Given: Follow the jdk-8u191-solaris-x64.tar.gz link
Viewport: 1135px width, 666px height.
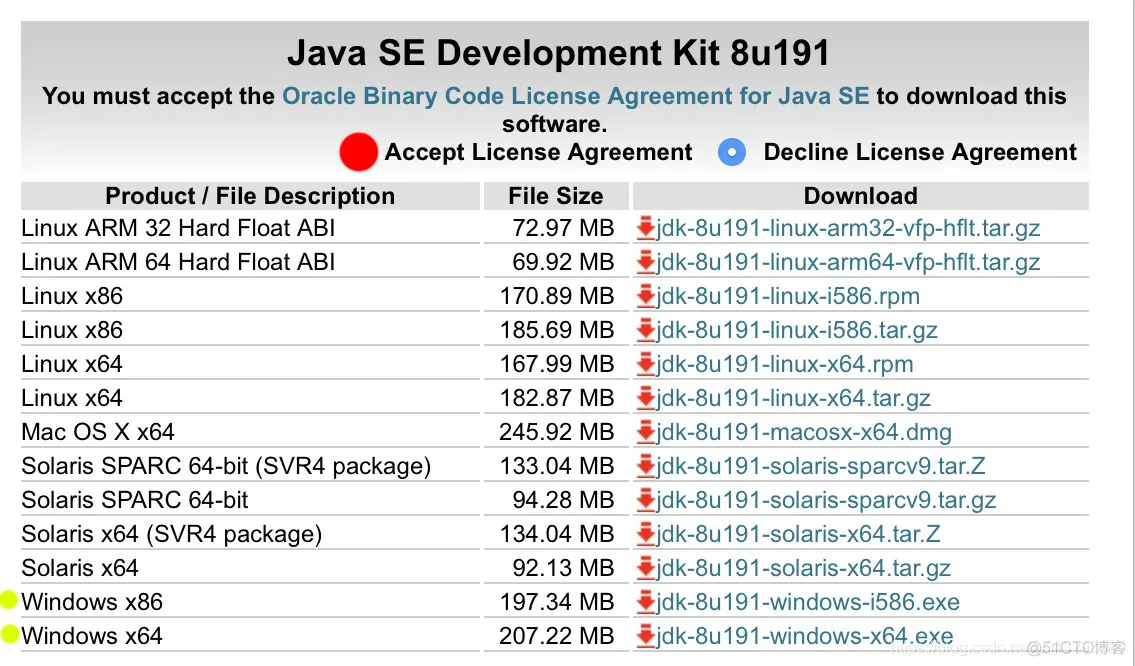Looking at the screenshot, I should (803, 568).
